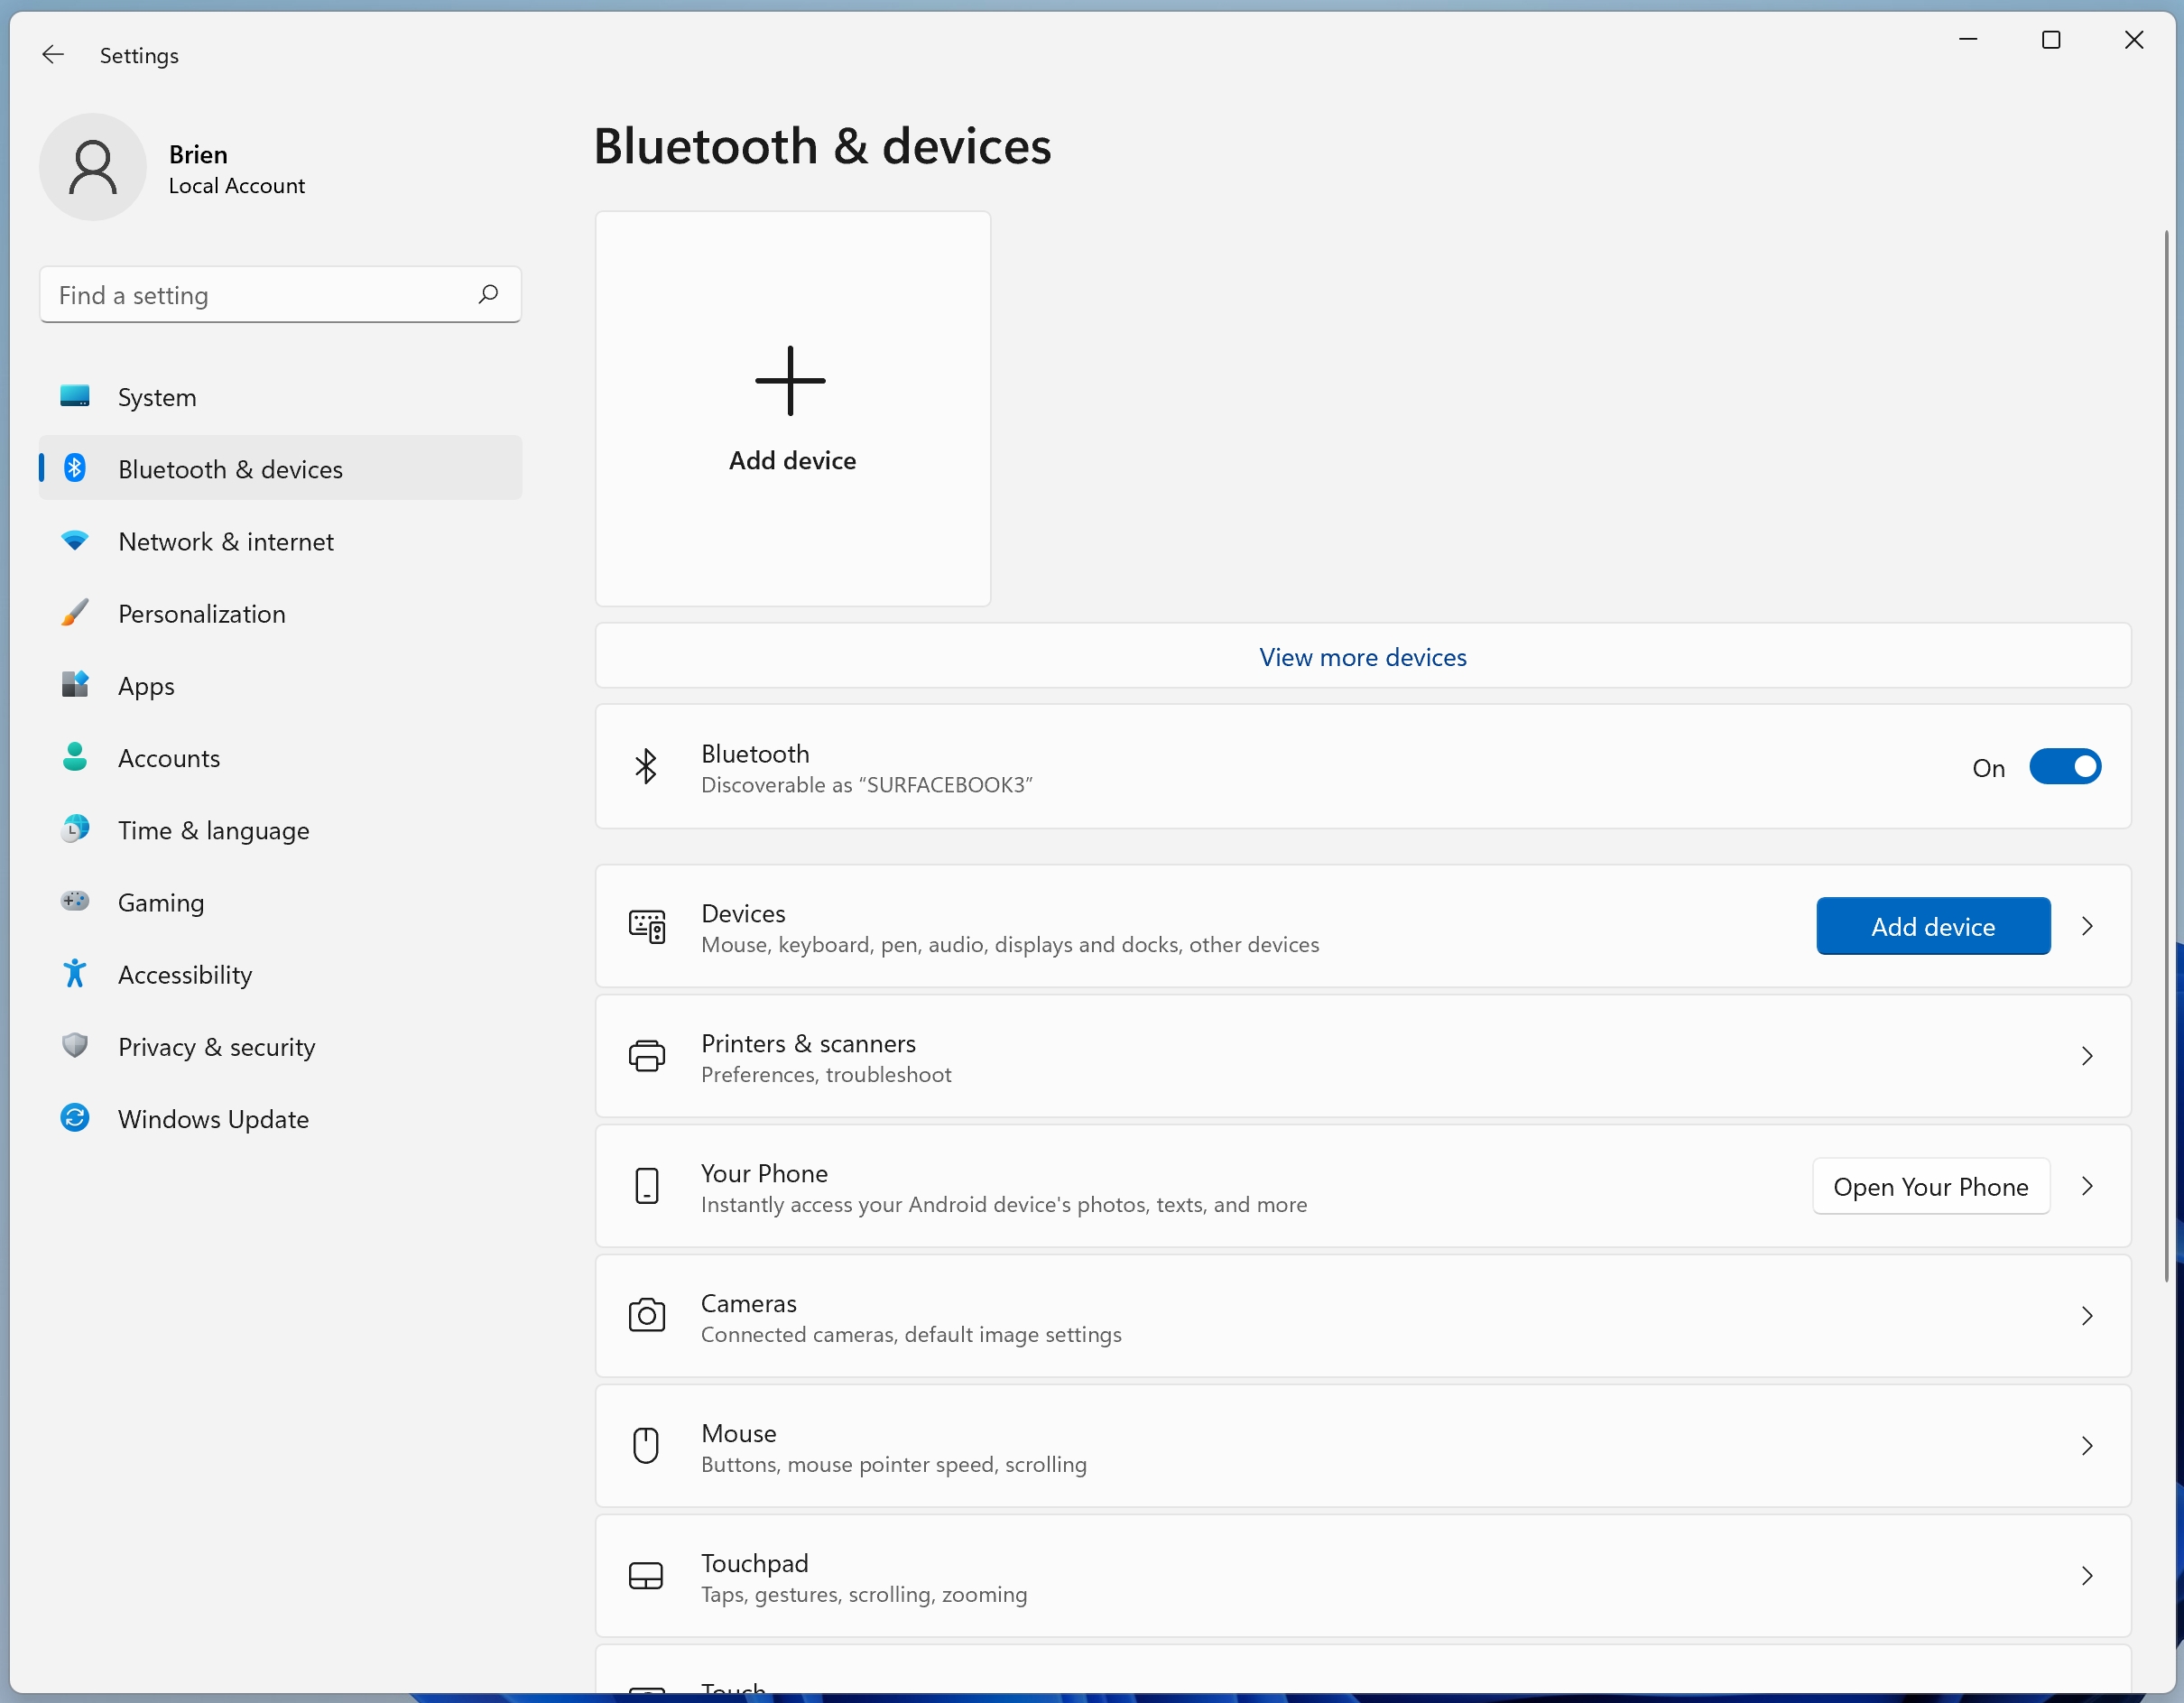This screenshot has height=1703, width=2184.
Task: Open Personalization settings
Action: pos(201,613)
